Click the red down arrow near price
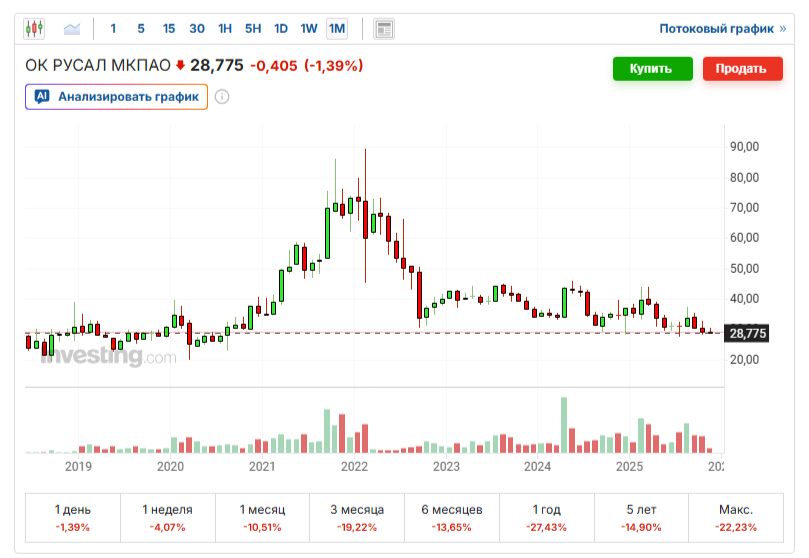Screen dimensions: 809x558 (180, 65)
